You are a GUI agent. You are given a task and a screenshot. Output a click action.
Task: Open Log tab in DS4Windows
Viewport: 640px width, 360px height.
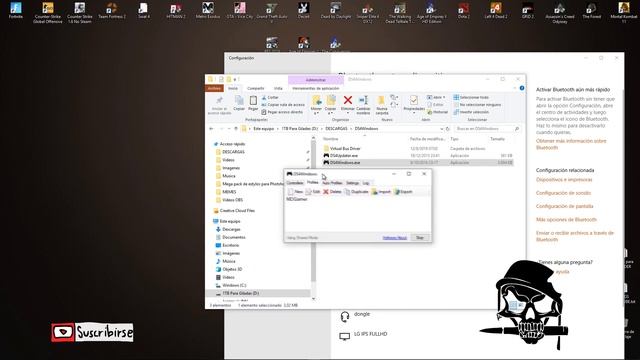point(366,183)
